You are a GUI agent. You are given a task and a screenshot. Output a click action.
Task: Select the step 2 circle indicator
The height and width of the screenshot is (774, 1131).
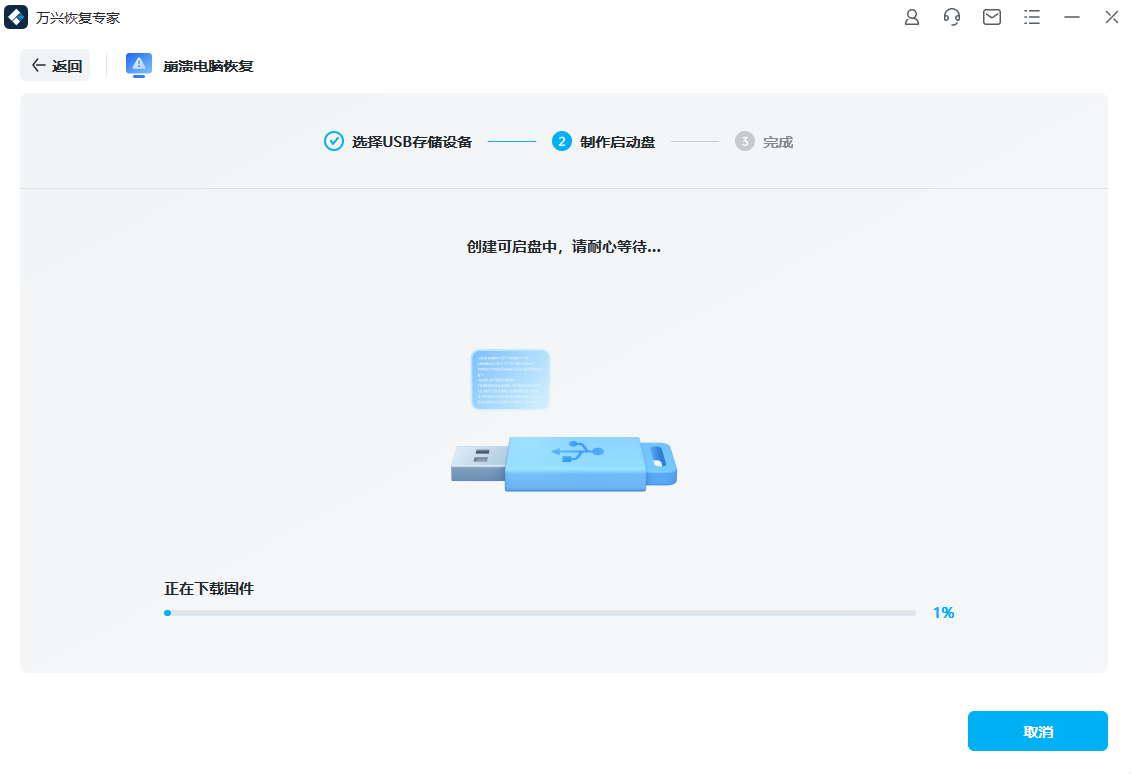(x=561, y=141)
